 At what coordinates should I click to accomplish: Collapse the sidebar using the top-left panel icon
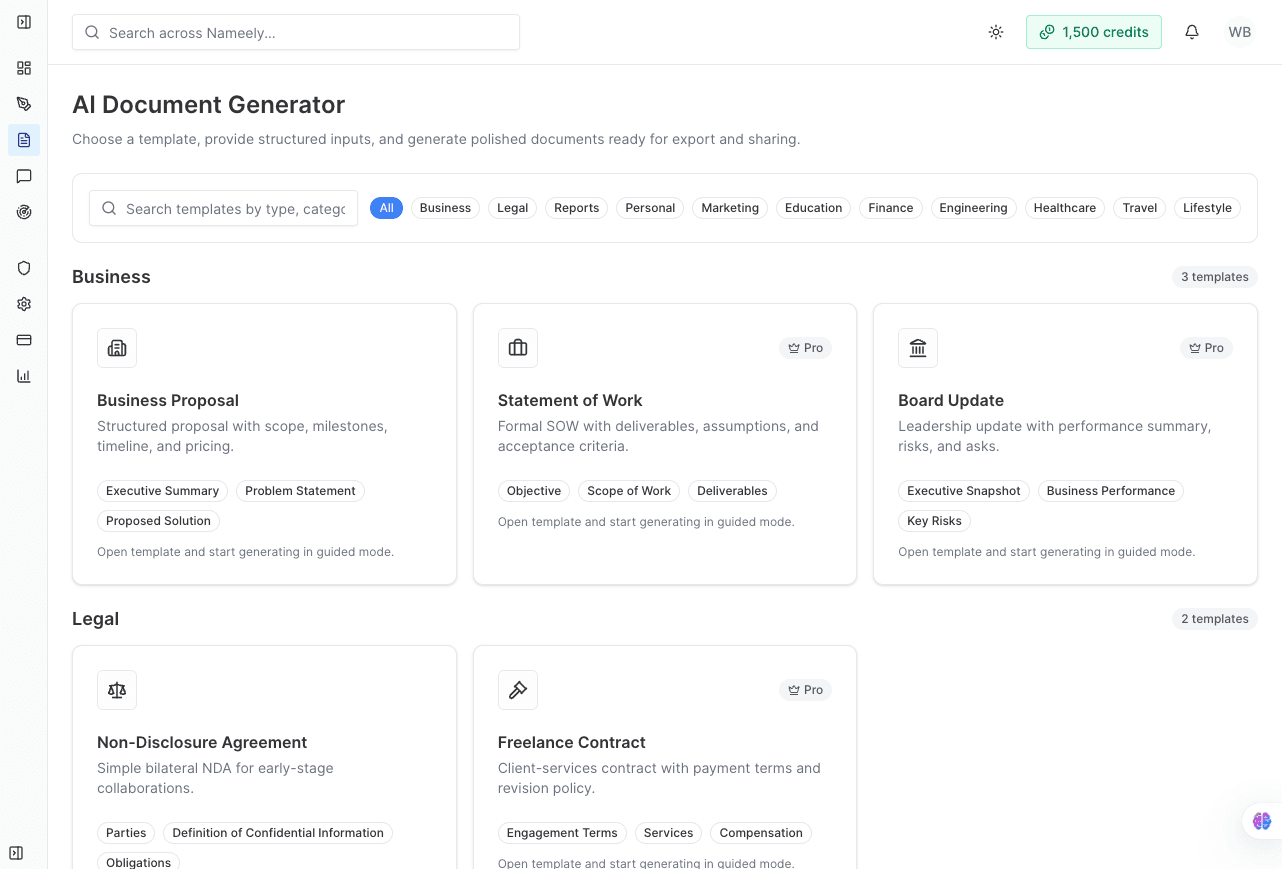pyautogui.click(x=24, y=21)
